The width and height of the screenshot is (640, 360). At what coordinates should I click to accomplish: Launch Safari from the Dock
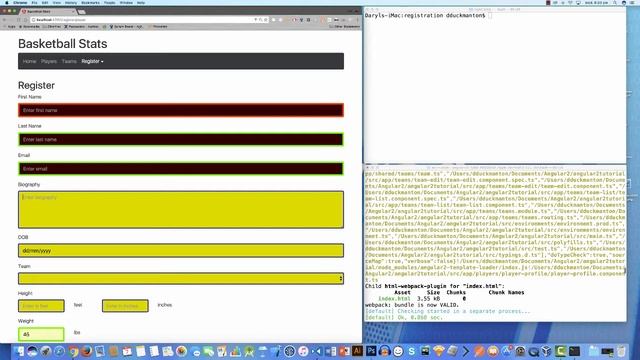tap(60, 351)
